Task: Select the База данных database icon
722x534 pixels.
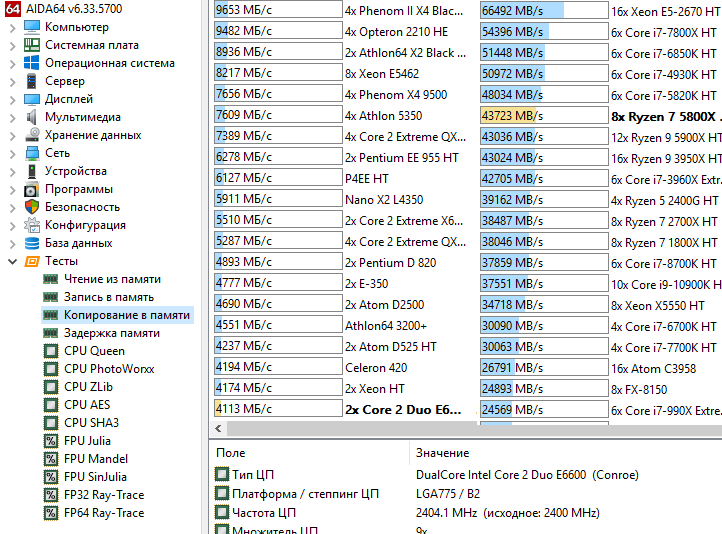Action: (32, 243)
